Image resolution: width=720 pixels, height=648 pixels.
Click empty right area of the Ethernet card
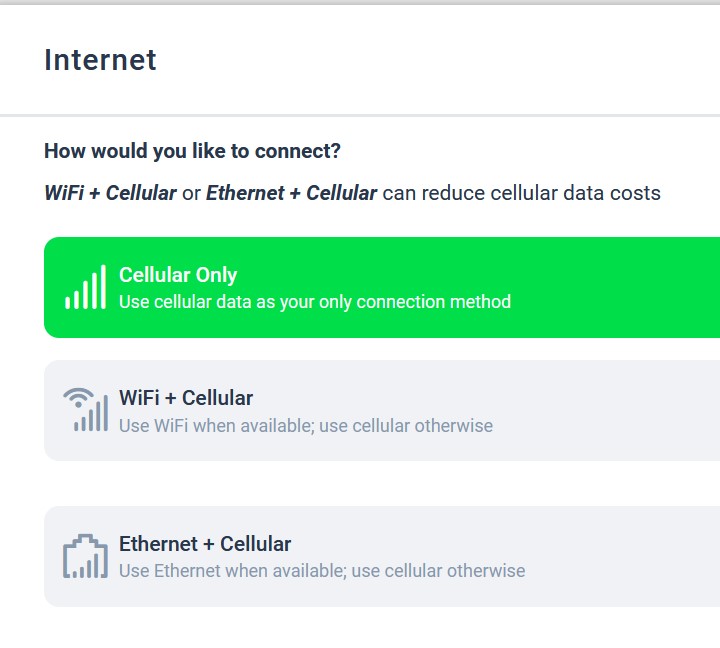pos(640,557)
